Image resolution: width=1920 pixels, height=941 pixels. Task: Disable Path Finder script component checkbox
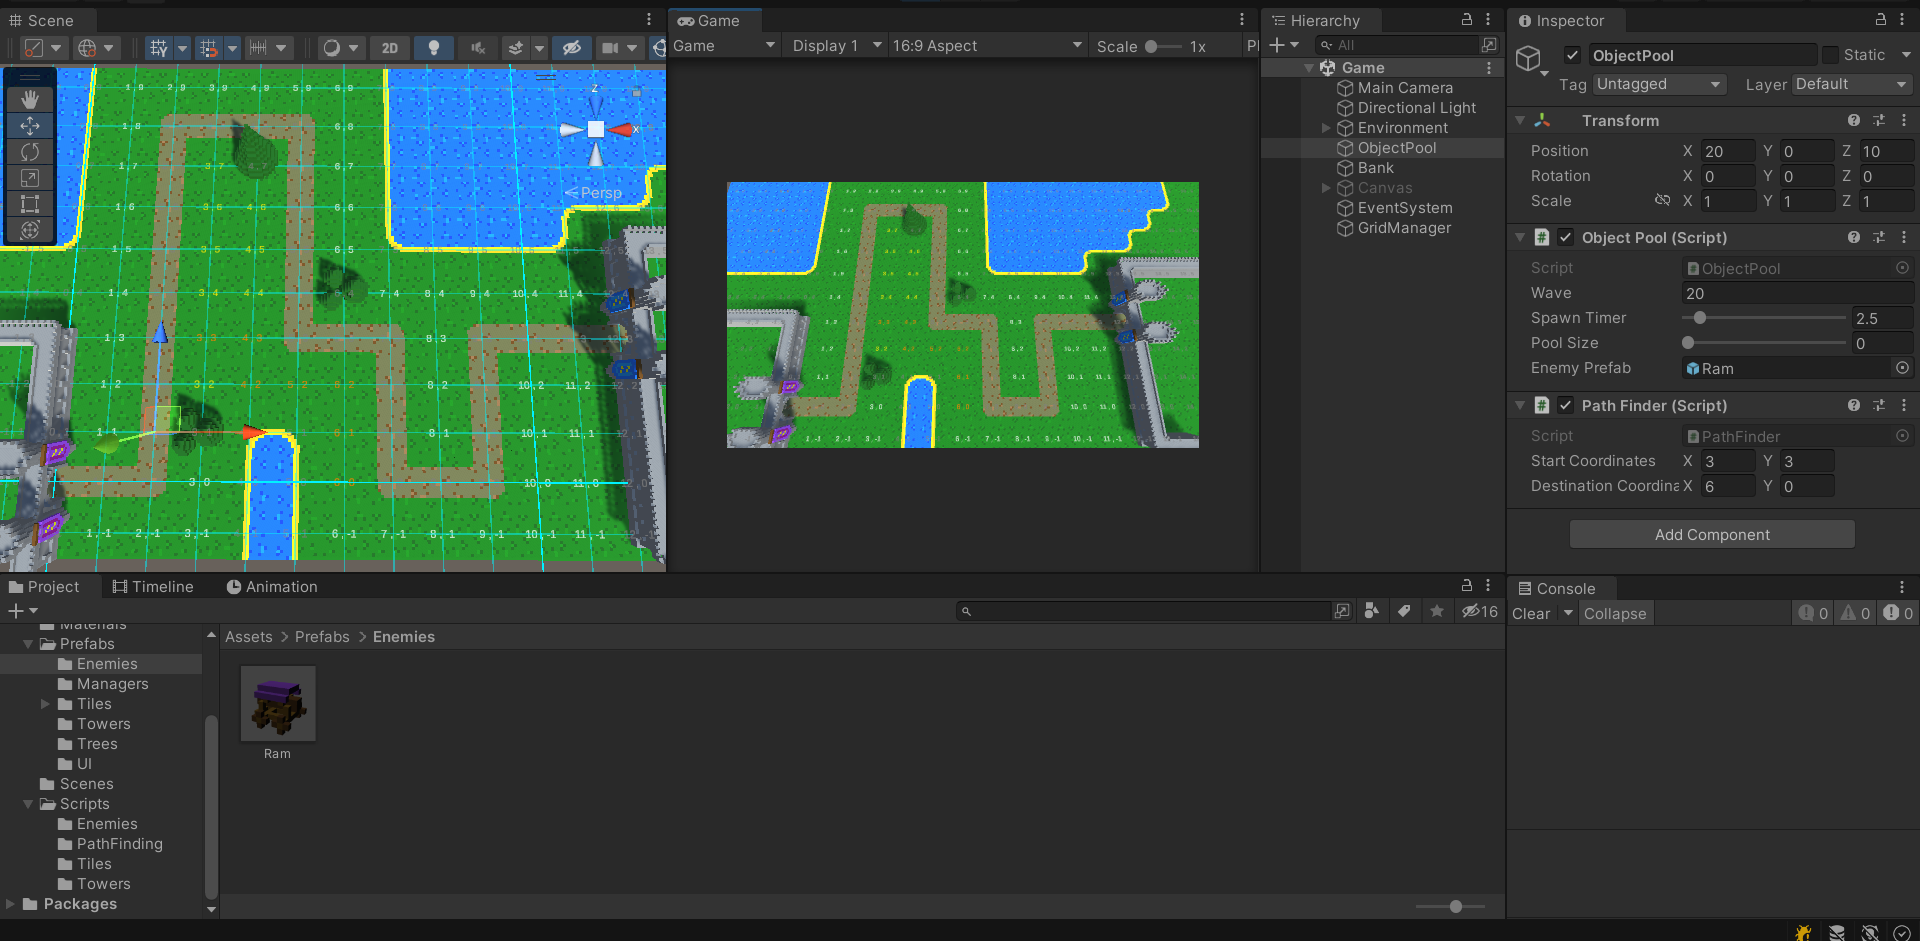1565,405
